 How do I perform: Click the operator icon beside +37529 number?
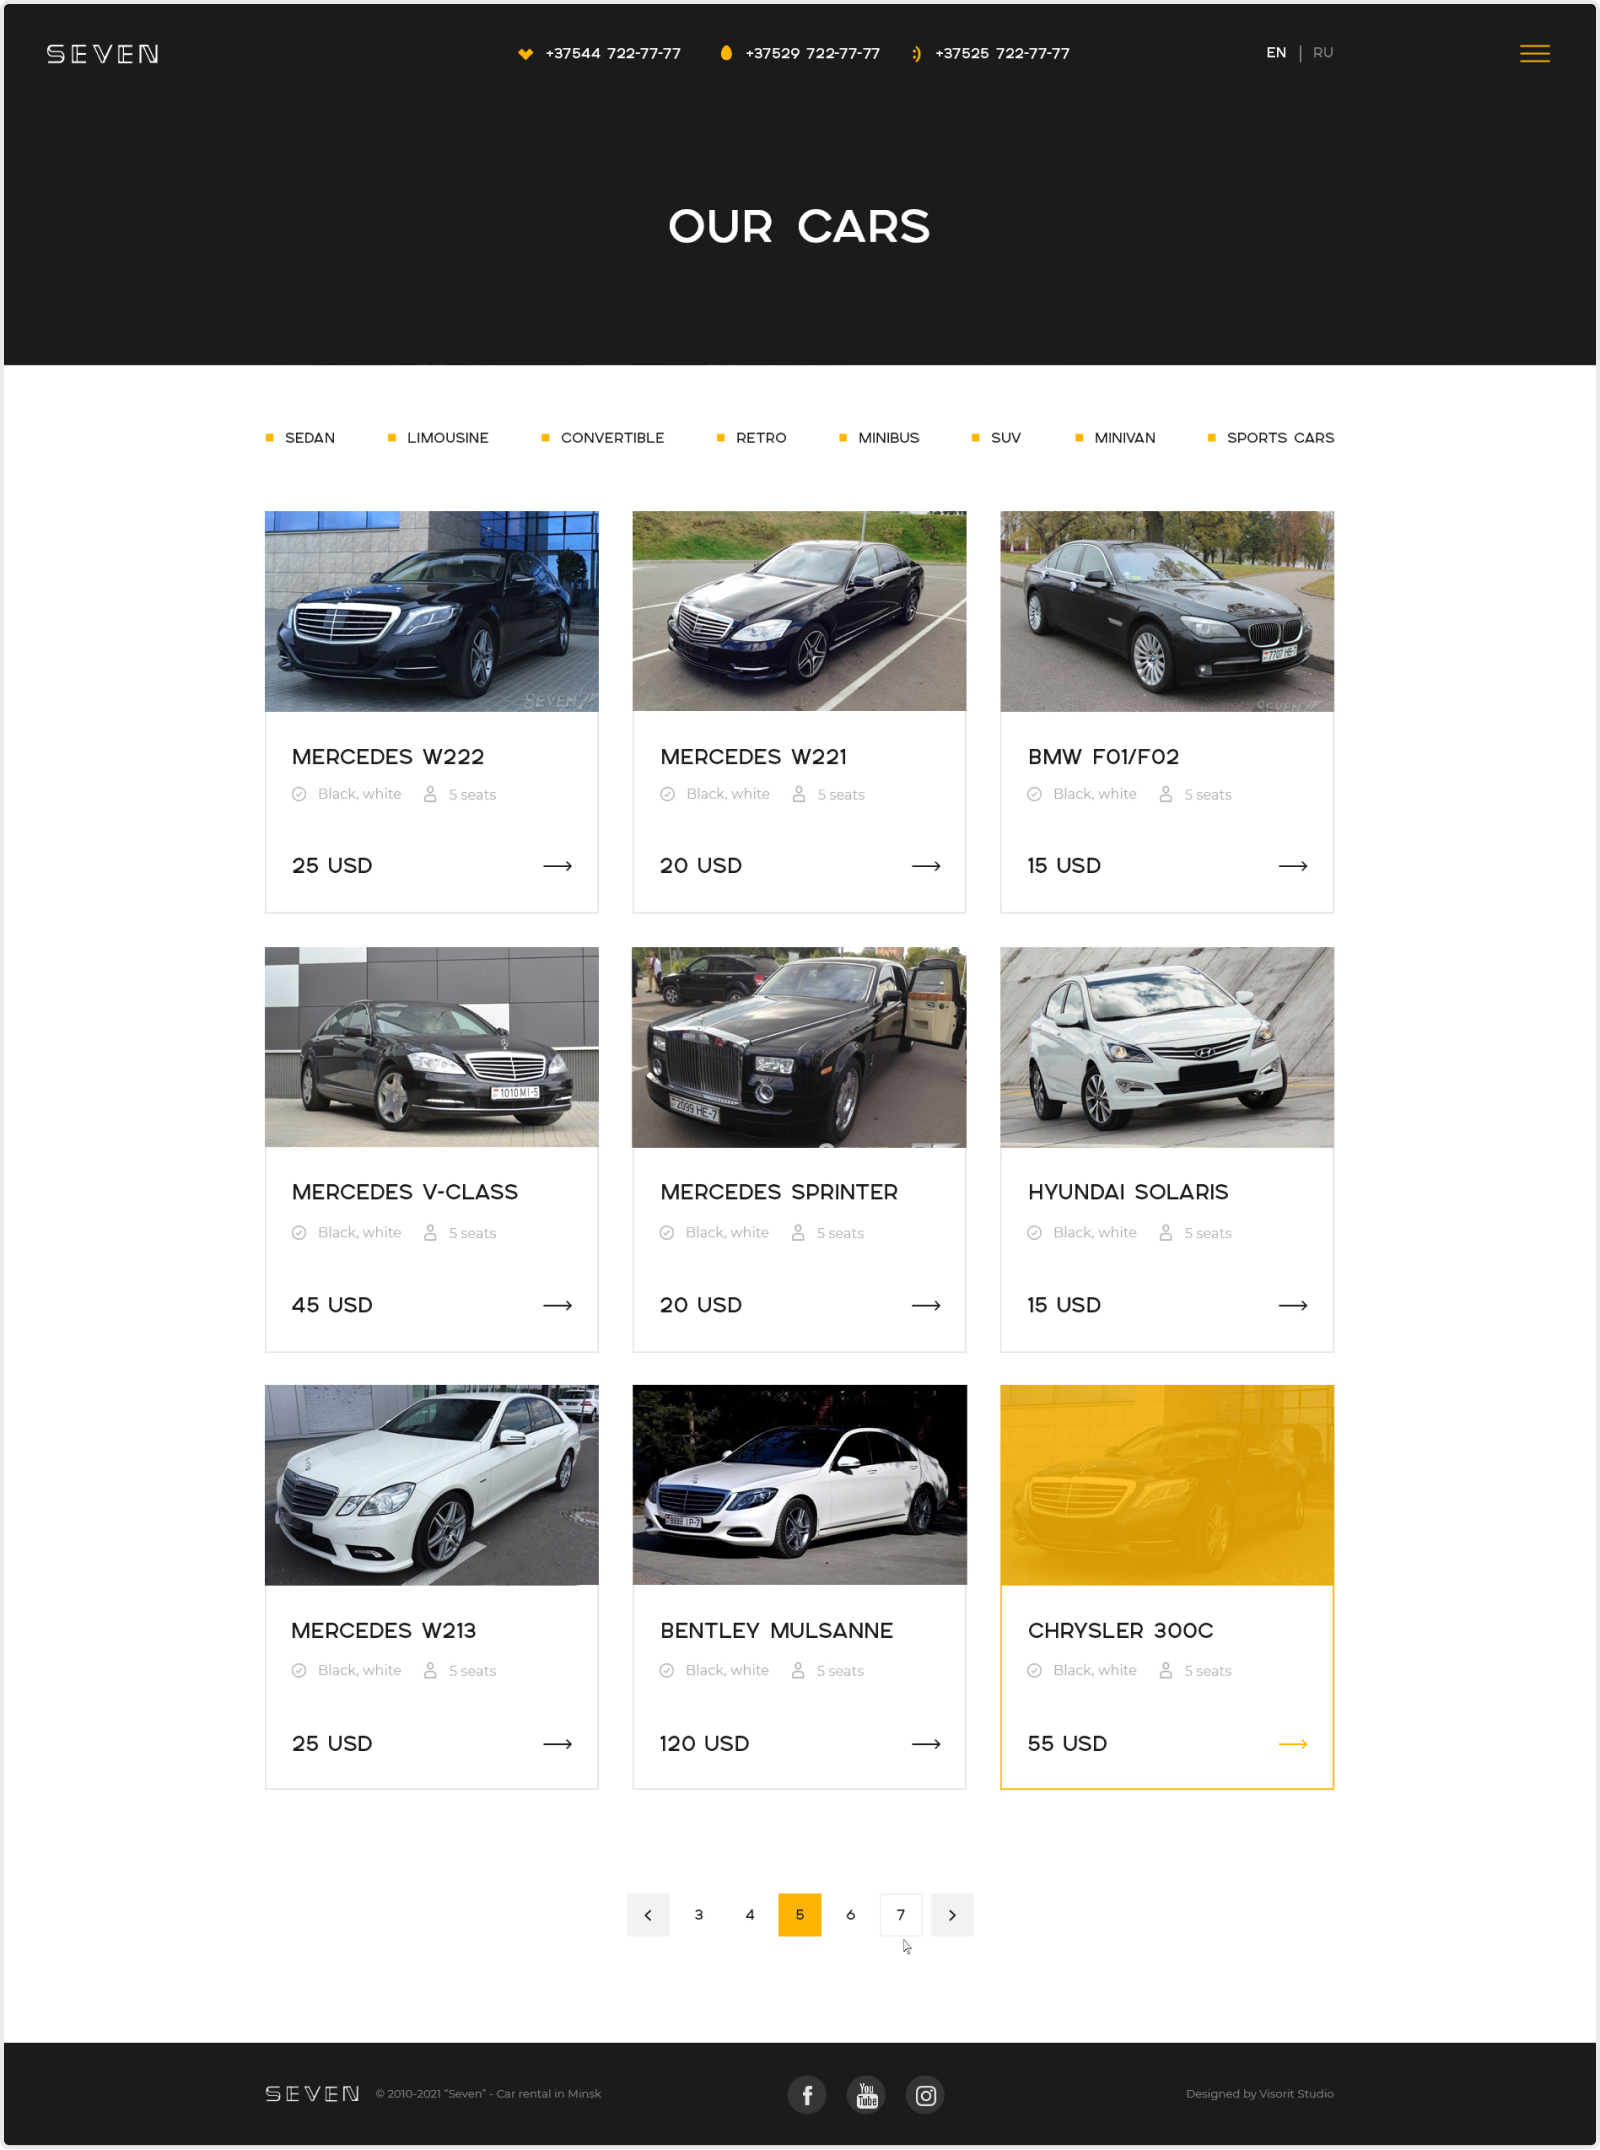tap(726, 53)
